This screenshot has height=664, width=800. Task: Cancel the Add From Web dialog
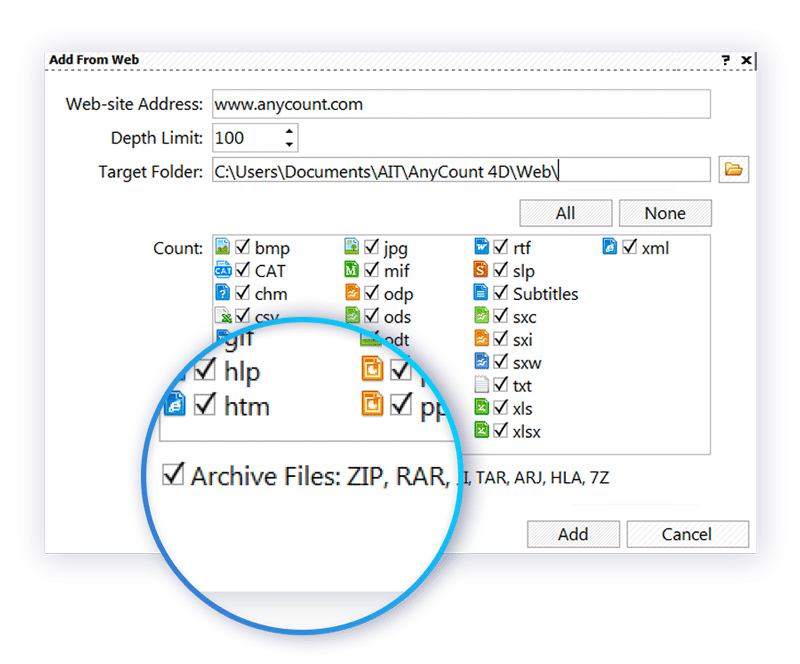[688, 534]
